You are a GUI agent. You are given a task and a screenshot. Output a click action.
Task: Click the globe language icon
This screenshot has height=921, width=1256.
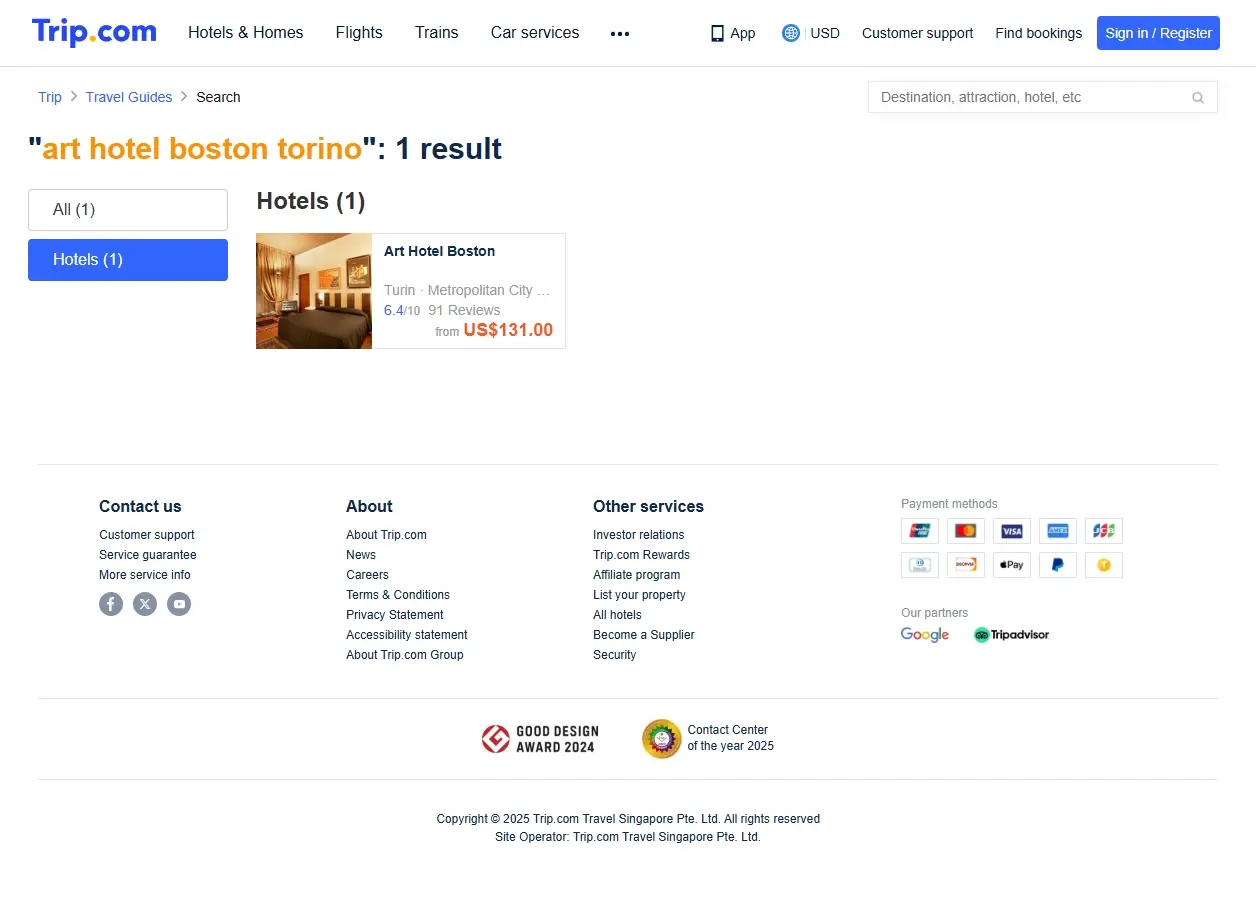tap(791, 33)
